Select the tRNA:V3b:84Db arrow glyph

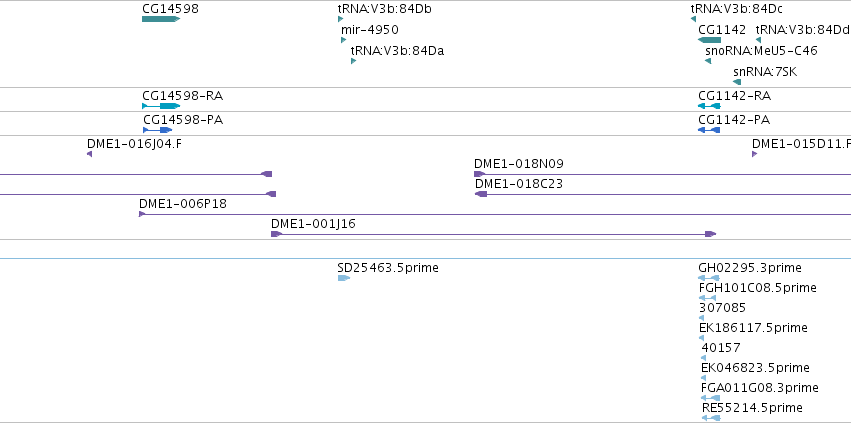[341, 19]
